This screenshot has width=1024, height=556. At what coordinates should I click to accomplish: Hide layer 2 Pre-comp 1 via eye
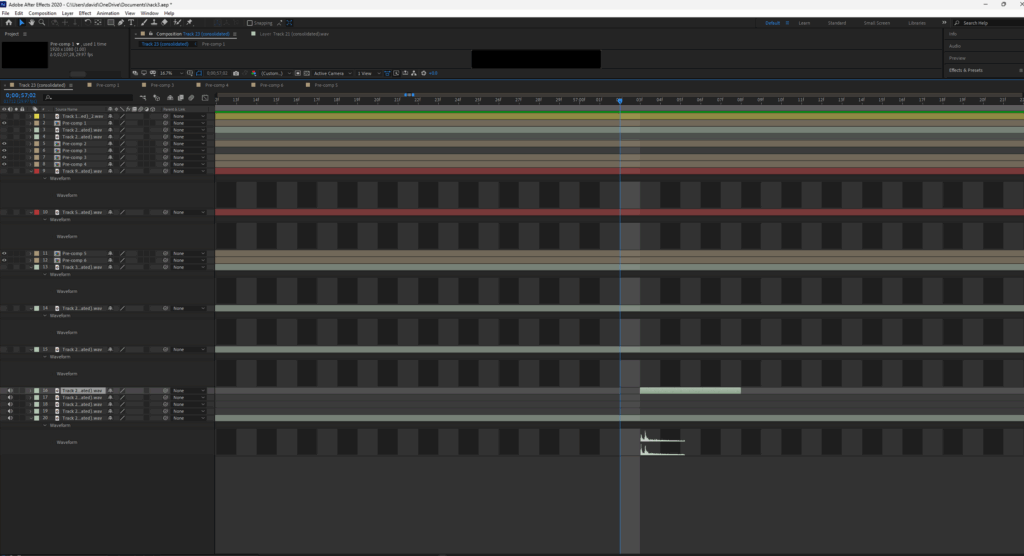tap(4, 123)
